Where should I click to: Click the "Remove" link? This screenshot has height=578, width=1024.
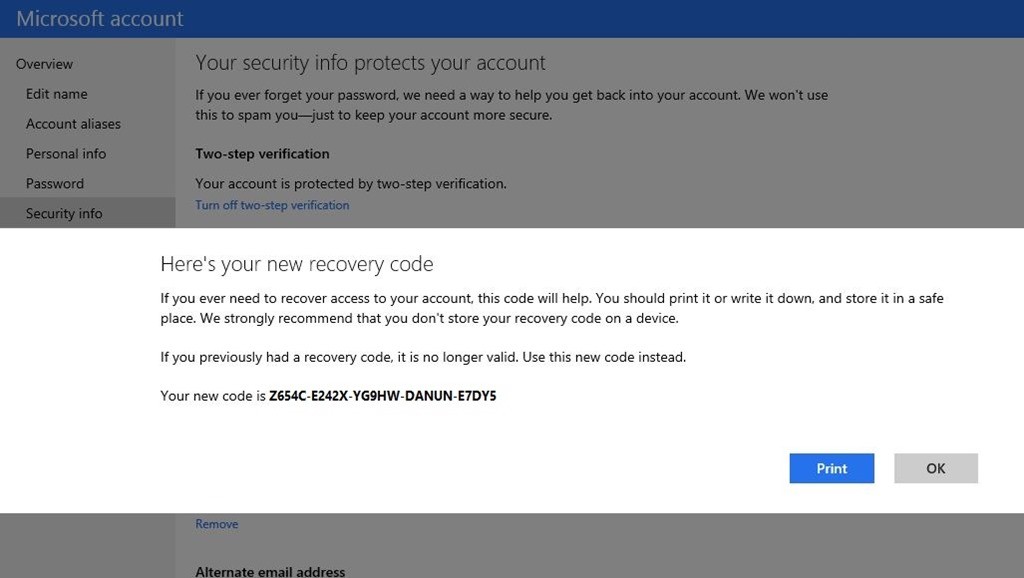(x=216, y=523)
